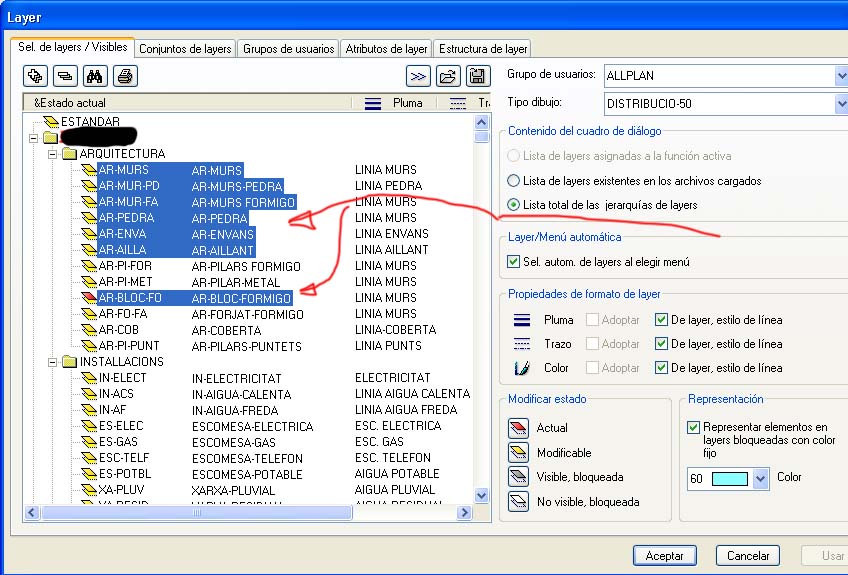848x575 pixels.
Task: Click the layer list scroll up arrow
Action: pyautogui.click(x=481, y=122)
